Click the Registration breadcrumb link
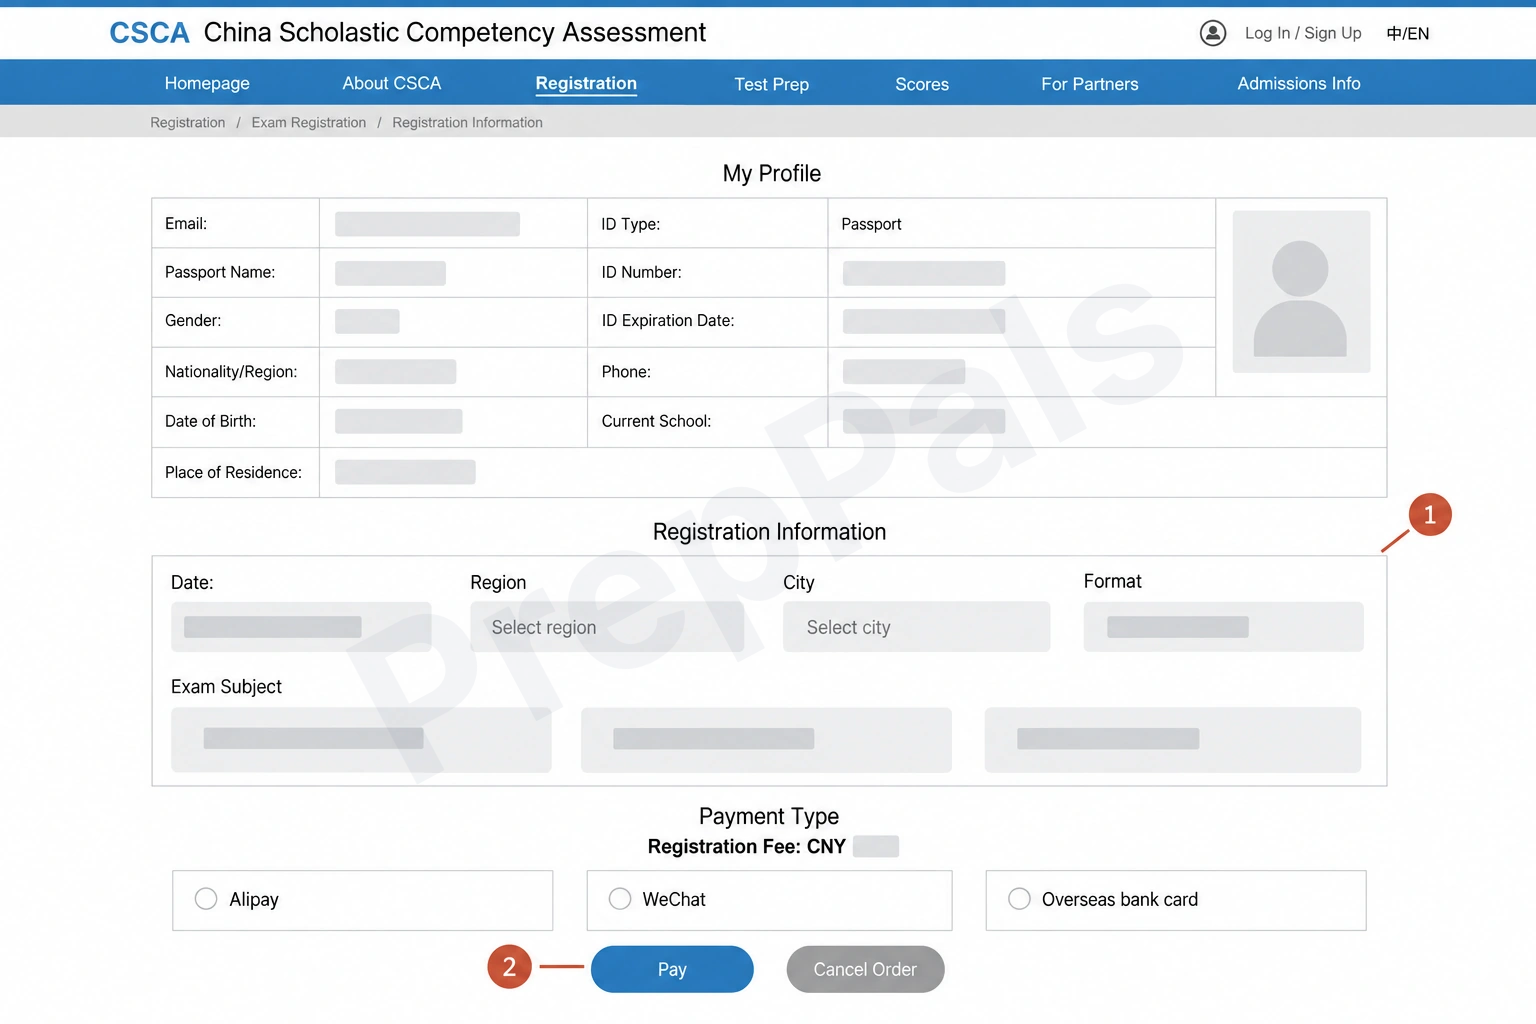The image size is (1536, 1024). coord(188,122)
